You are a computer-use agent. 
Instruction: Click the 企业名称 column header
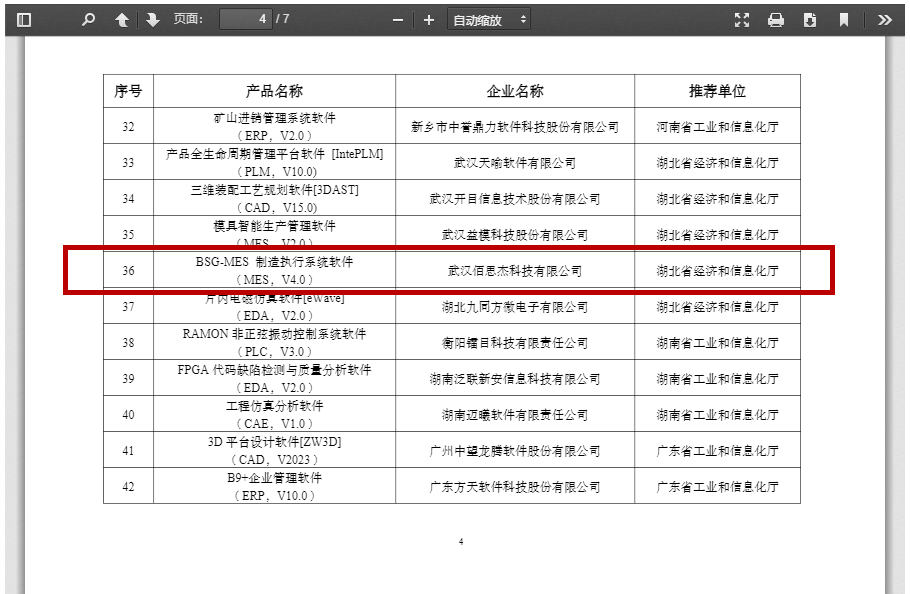tap(515, 91)
